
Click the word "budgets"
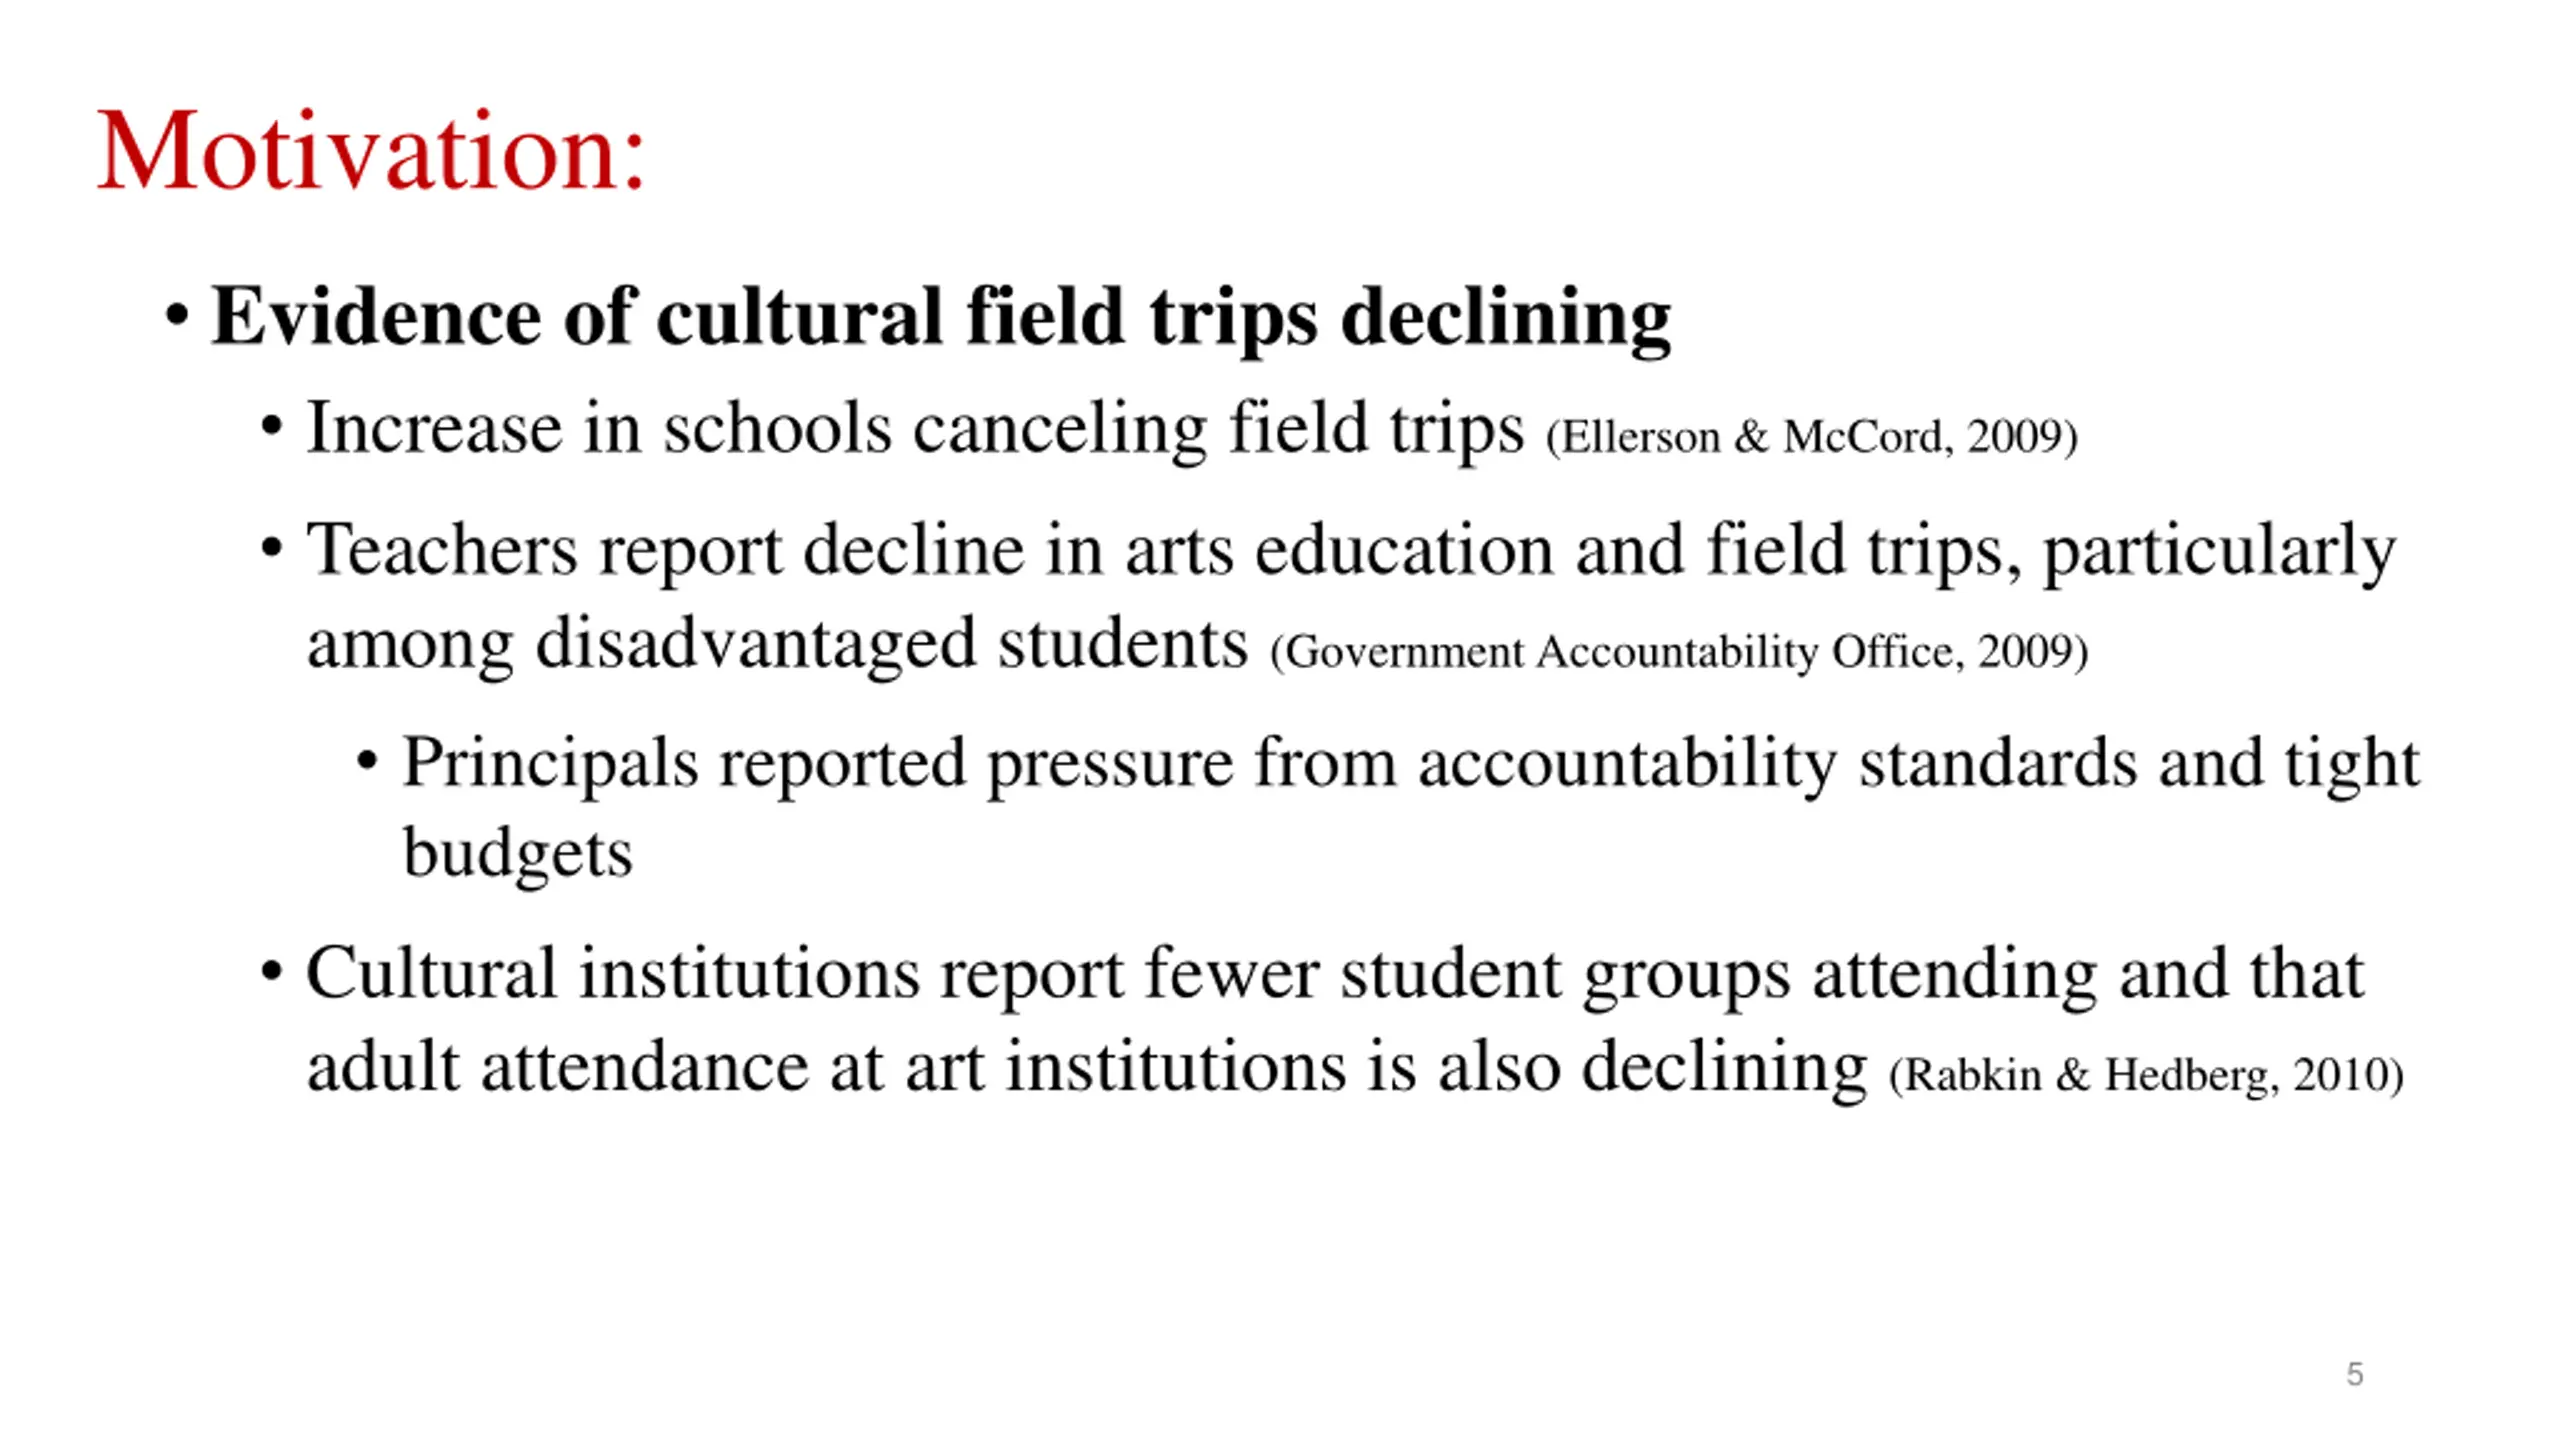[517, 855]
